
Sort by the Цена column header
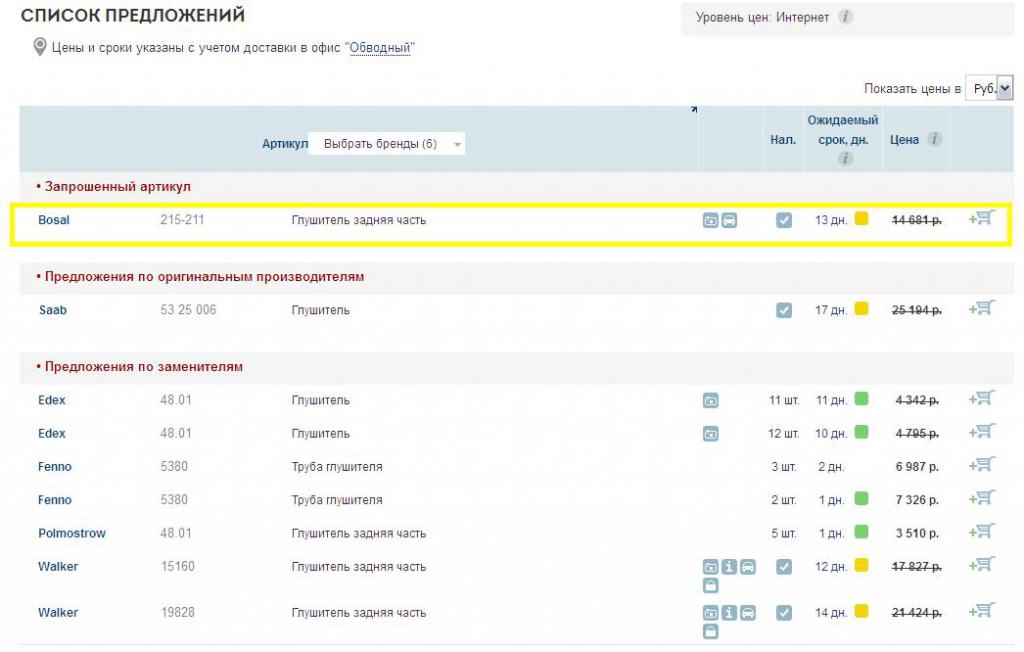point(904,140)
